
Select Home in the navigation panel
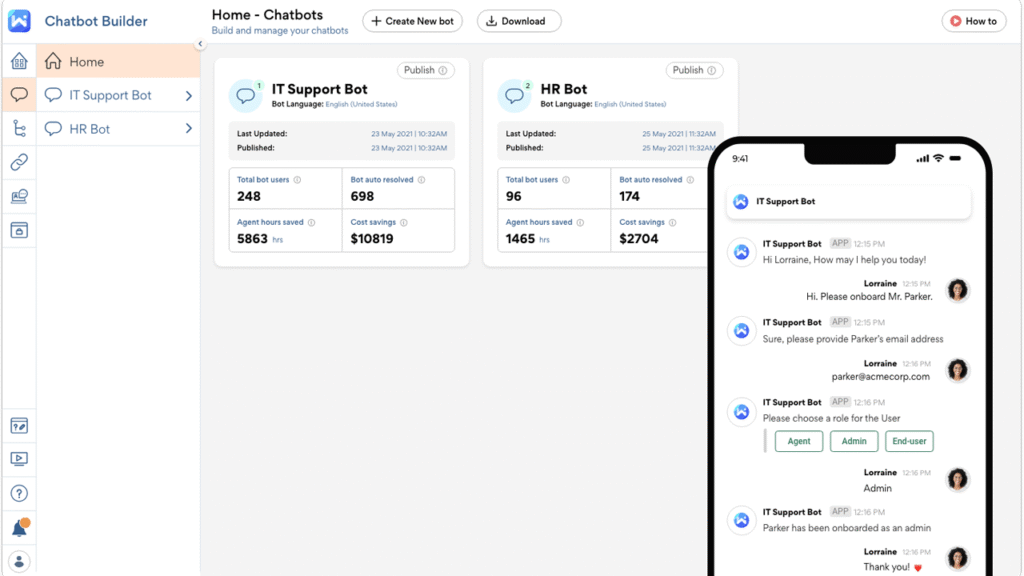click(x=86, y=62)
